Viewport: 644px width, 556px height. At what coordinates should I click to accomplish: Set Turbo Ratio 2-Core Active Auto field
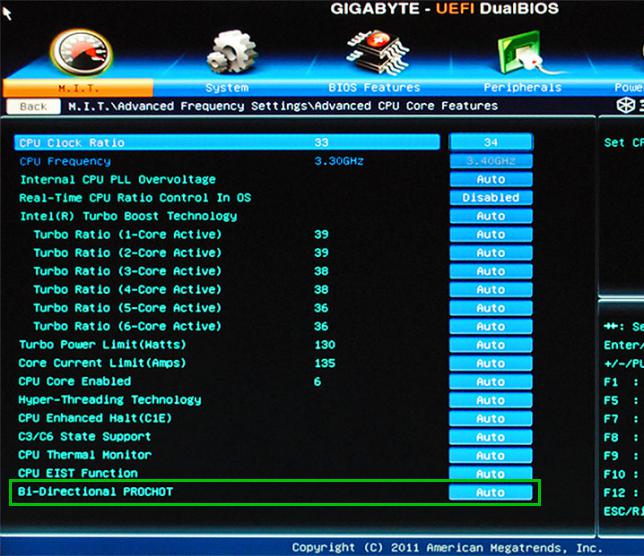coord(491,253)
